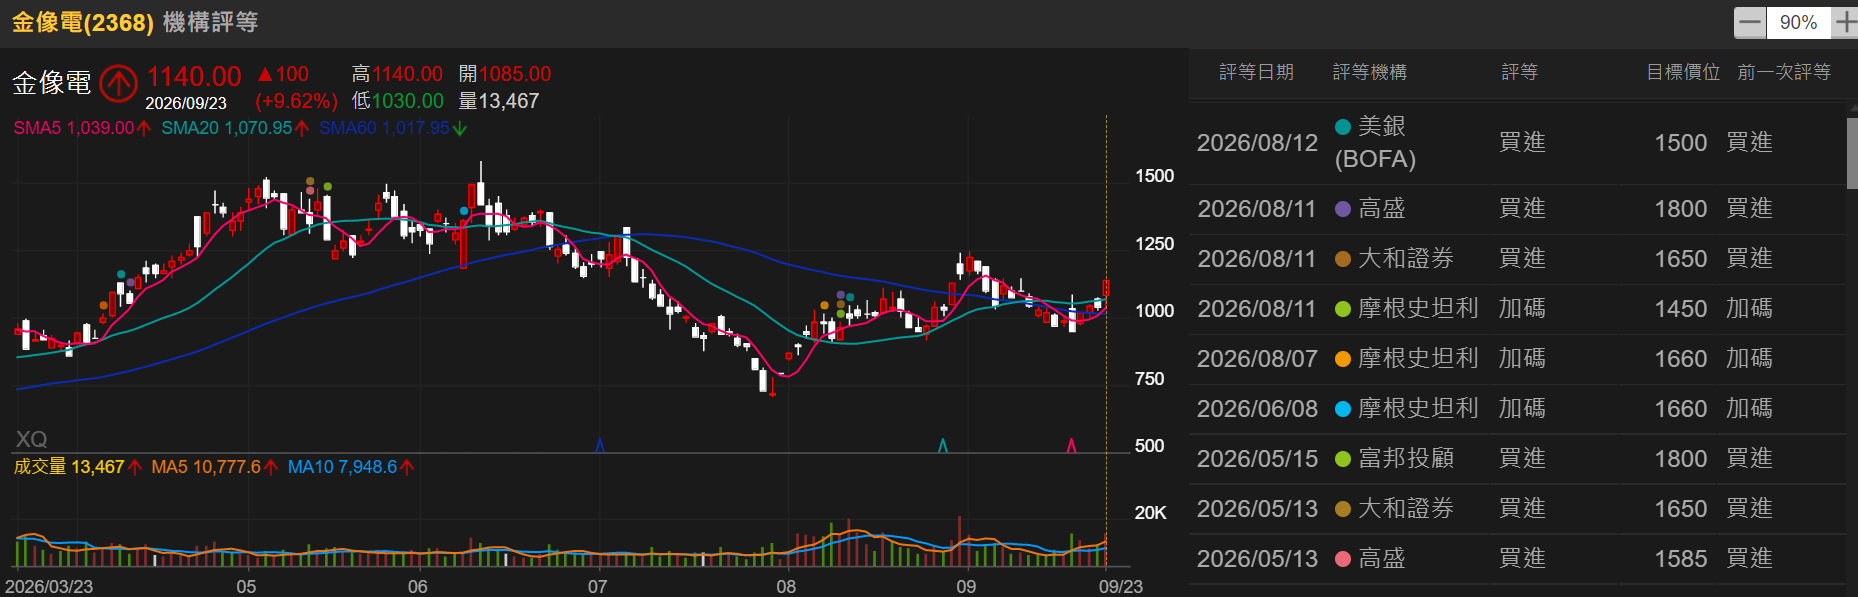The width and height of the screenshot is (1858, 597).
Task: Click the 前一次評等 column header
Action: (1784, 72)
